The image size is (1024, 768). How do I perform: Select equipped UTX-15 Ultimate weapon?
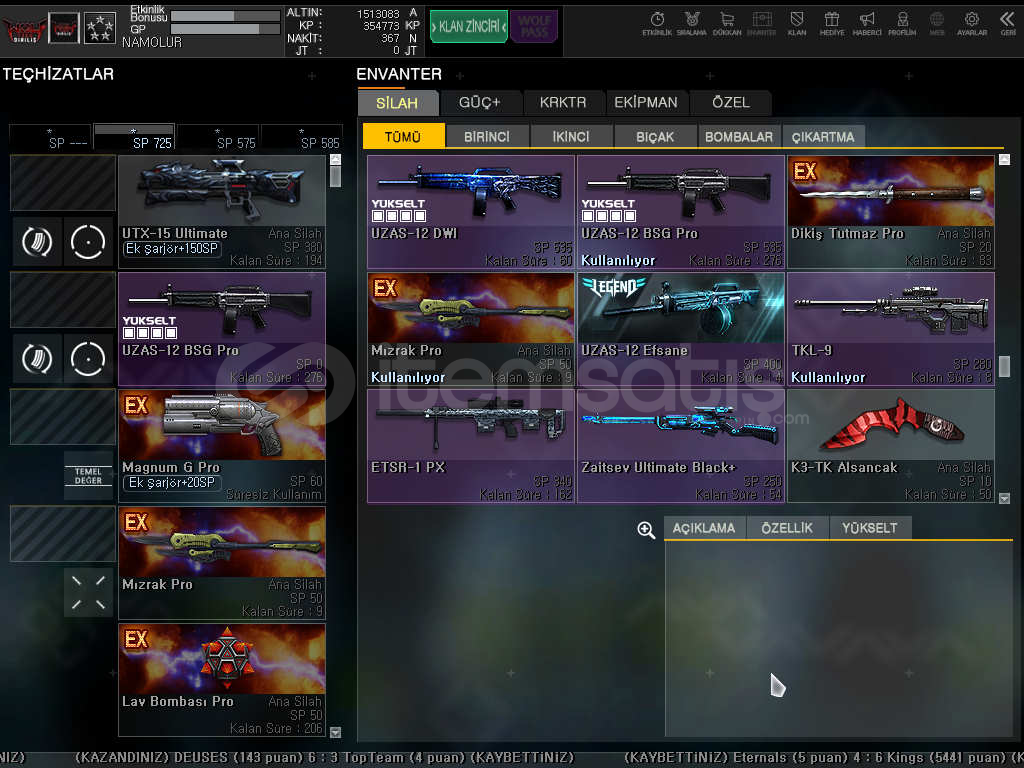click(222, 212)
